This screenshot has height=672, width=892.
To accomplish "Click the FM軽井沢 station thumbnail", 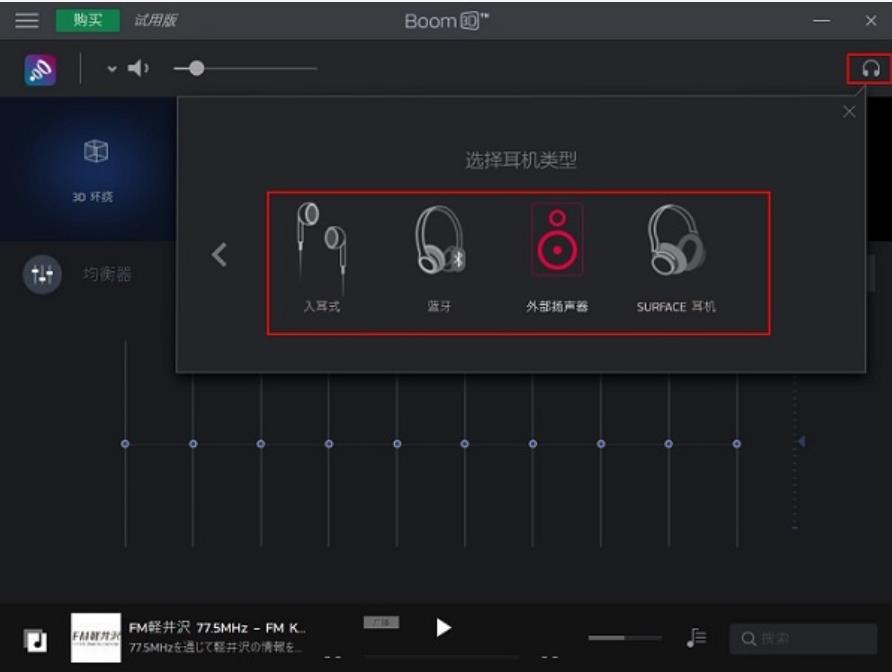I will point(96,637).
